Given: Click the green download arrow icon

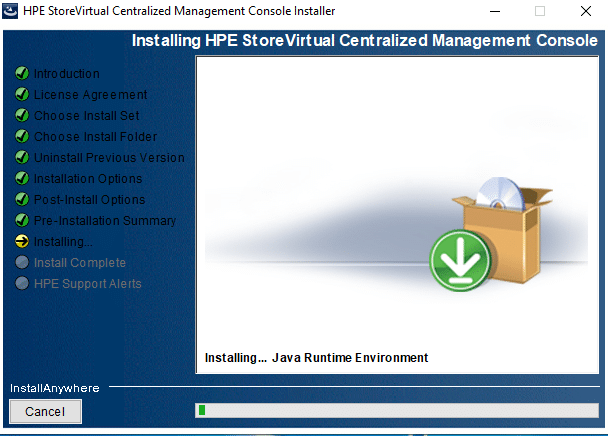Looking at the screenshot, I should click(x=460, y=260).
